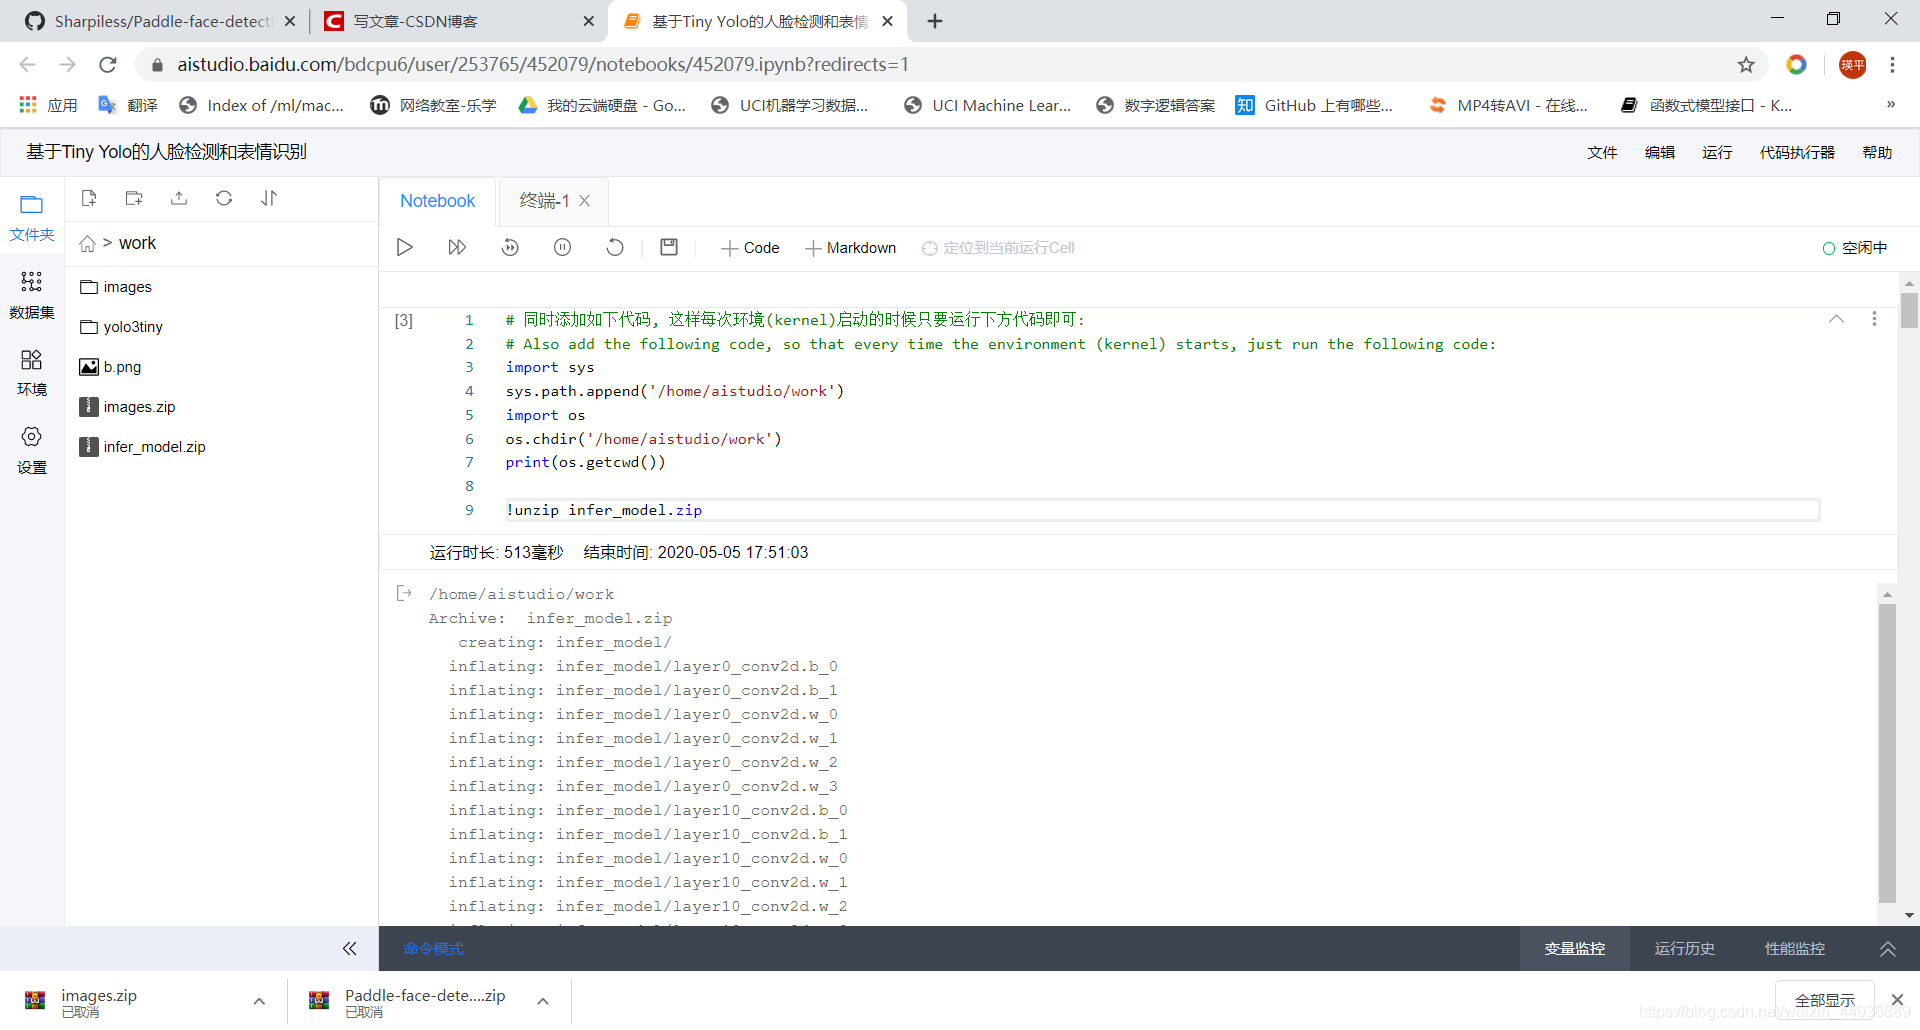
Task: Open the MP4转AVI bookmark
Action: click(1508, 105)
